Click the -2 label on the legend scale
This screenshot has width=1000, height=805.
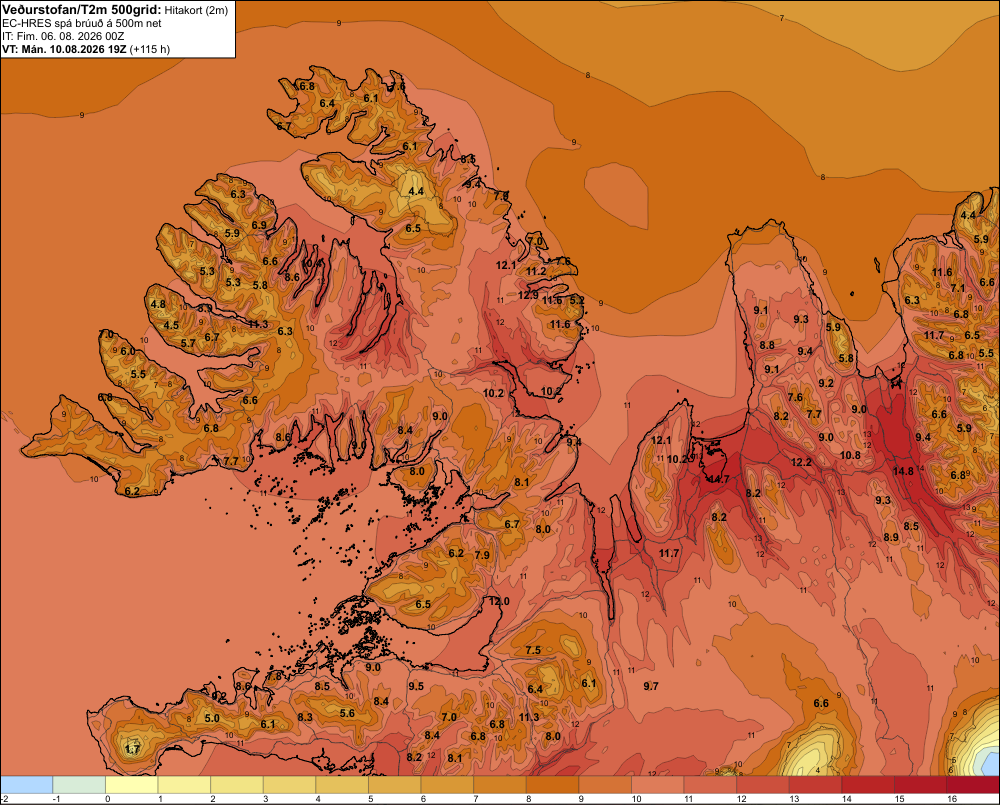point(4,799)
